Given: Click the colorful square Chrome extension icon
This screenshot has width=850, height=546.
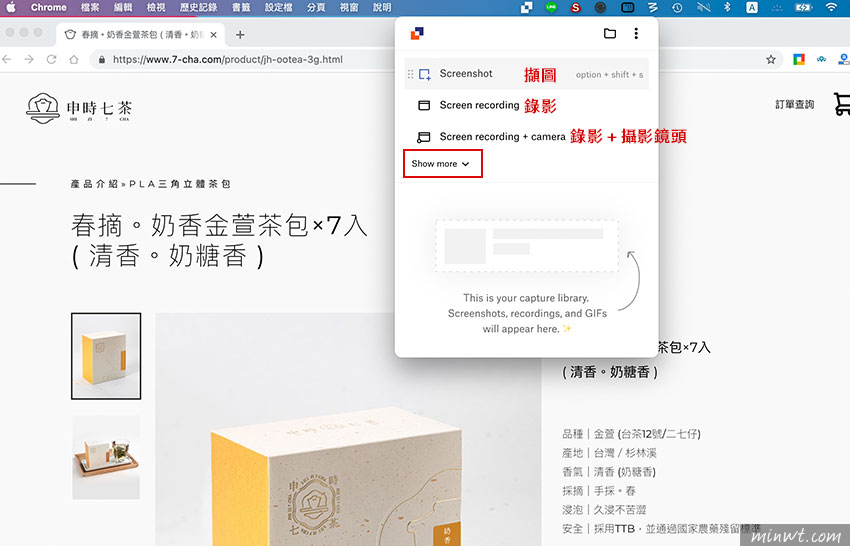Looking at the screenshot, I should coord(799,59).
